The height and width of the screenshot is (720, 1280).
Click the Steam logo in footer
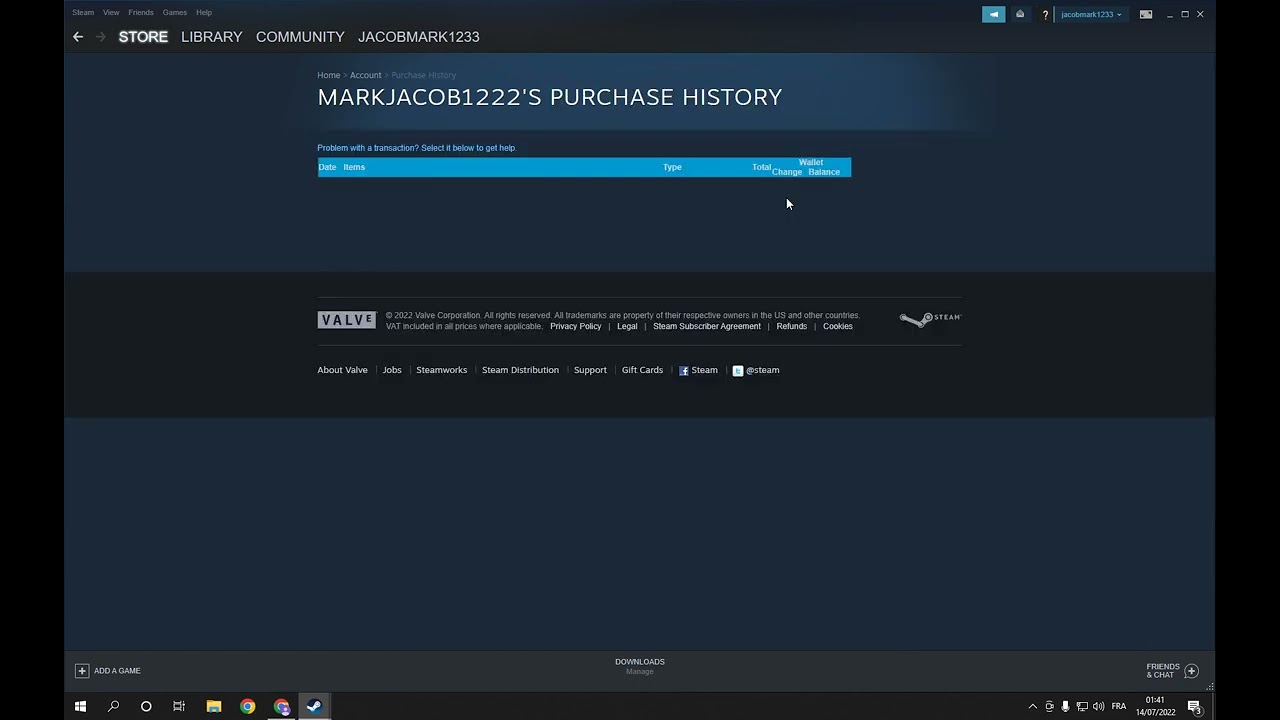click(930, 319)
